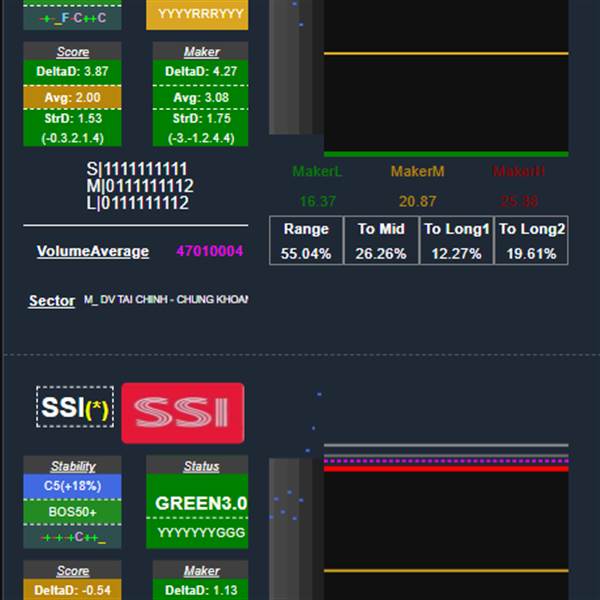600x600 pixels.
Task: Click the red line in SSI chart
Action: pos(446,469)
